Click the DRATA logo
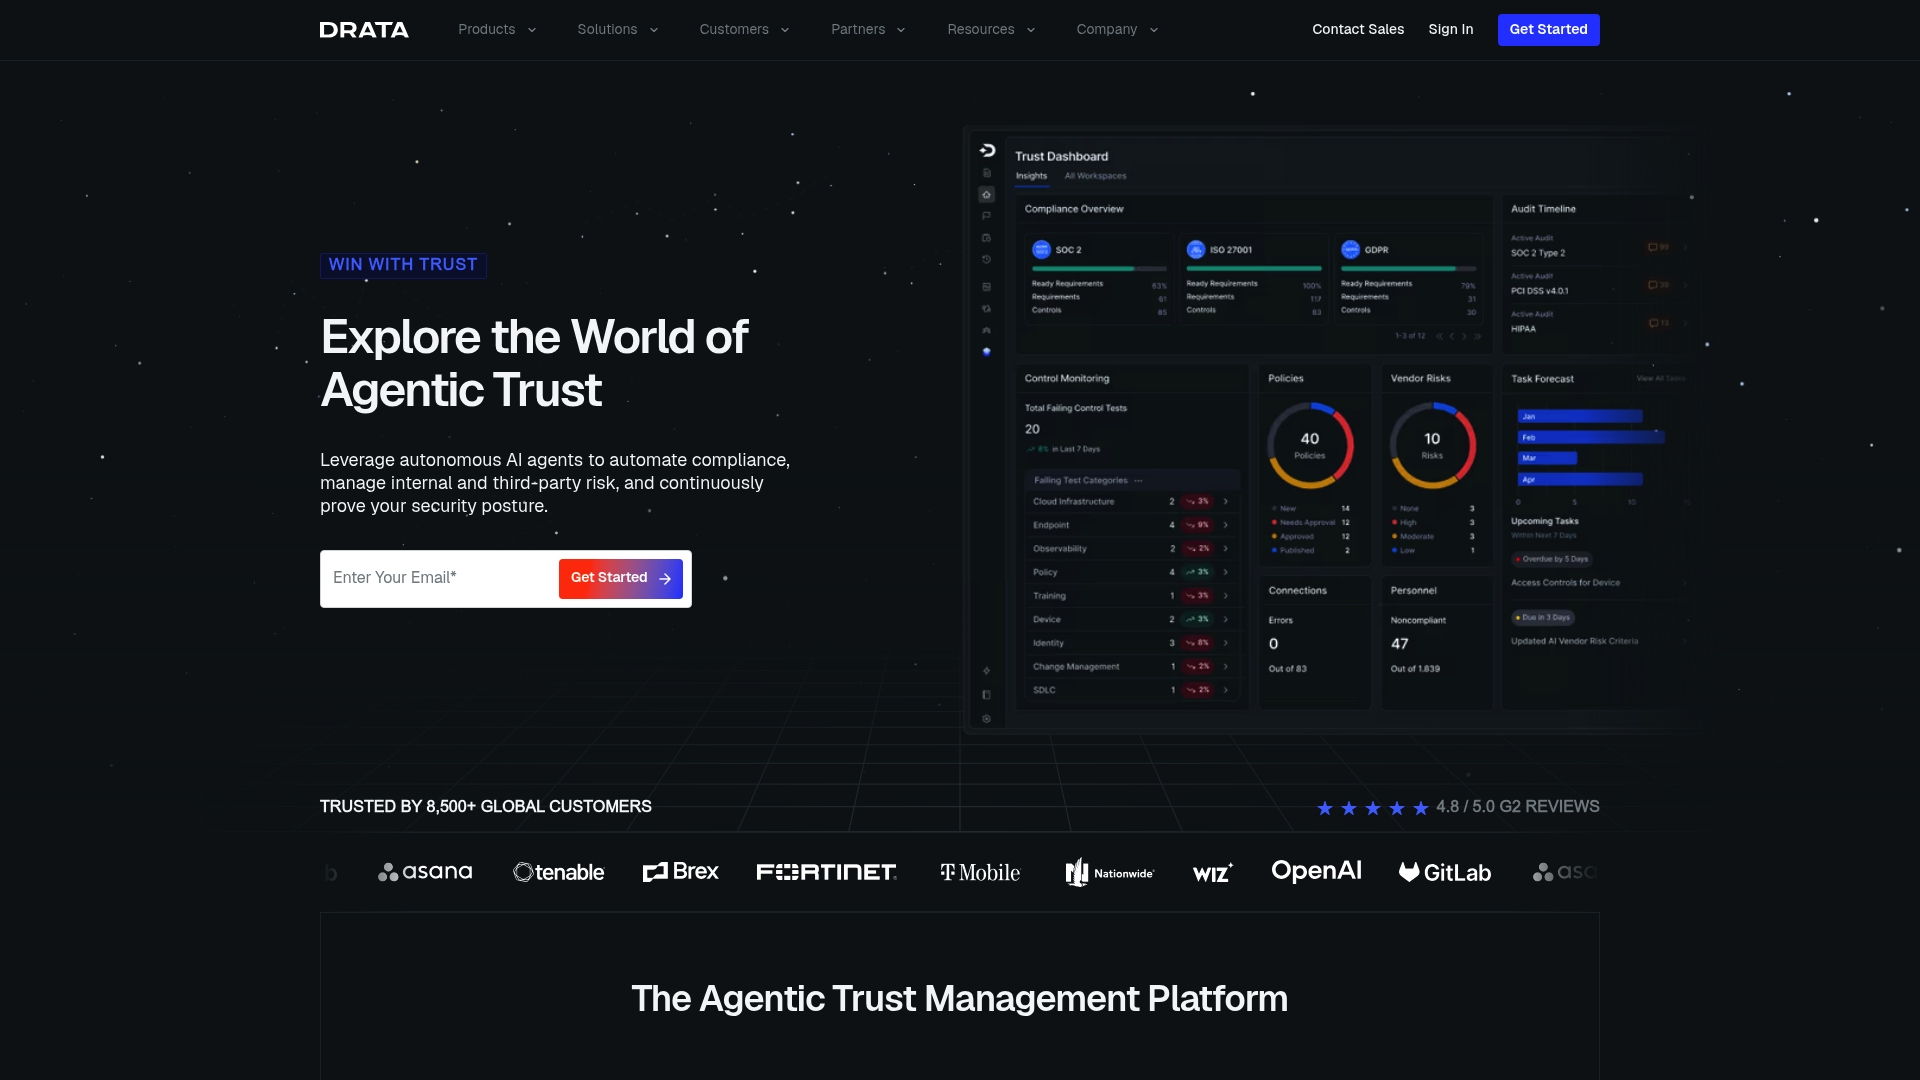1920x1080 pixels. [364, 30]
